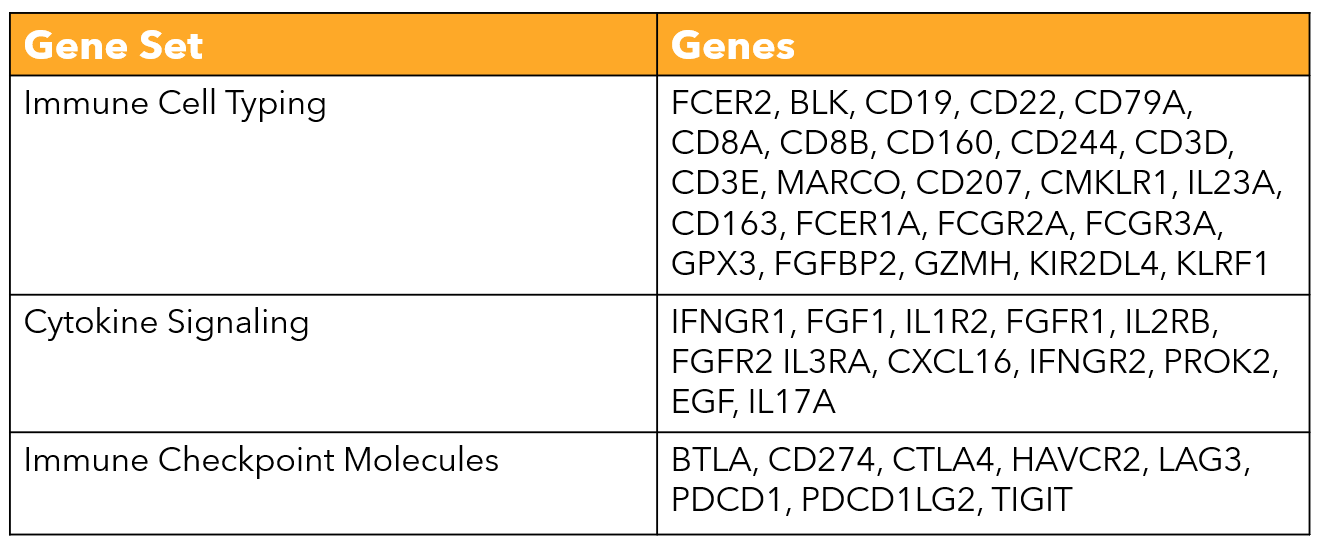Screen dimensions: 1320x544
Task: Select the "Cytokine Signaling" row label
Action: 166,323
